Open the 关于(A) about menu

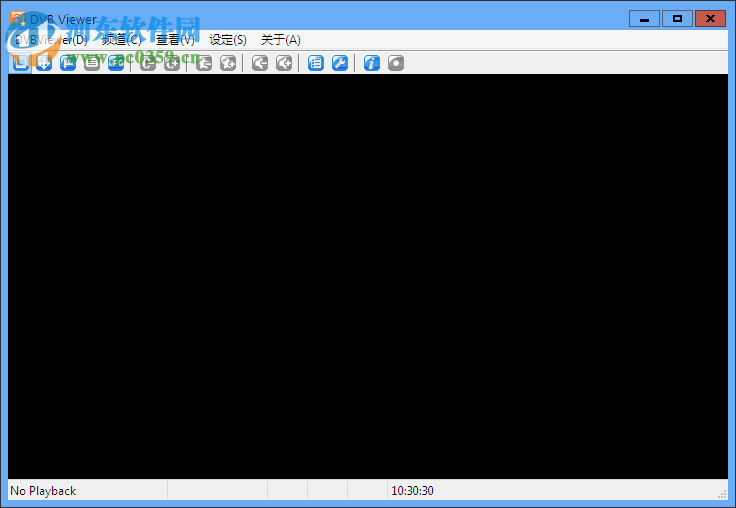click(281, 40)
